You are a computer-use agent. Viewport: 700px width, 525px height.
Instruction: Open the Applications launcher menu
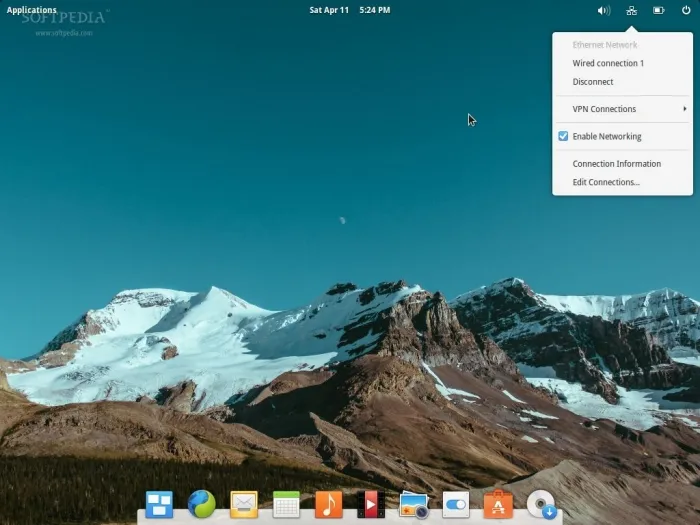[32, 10]
